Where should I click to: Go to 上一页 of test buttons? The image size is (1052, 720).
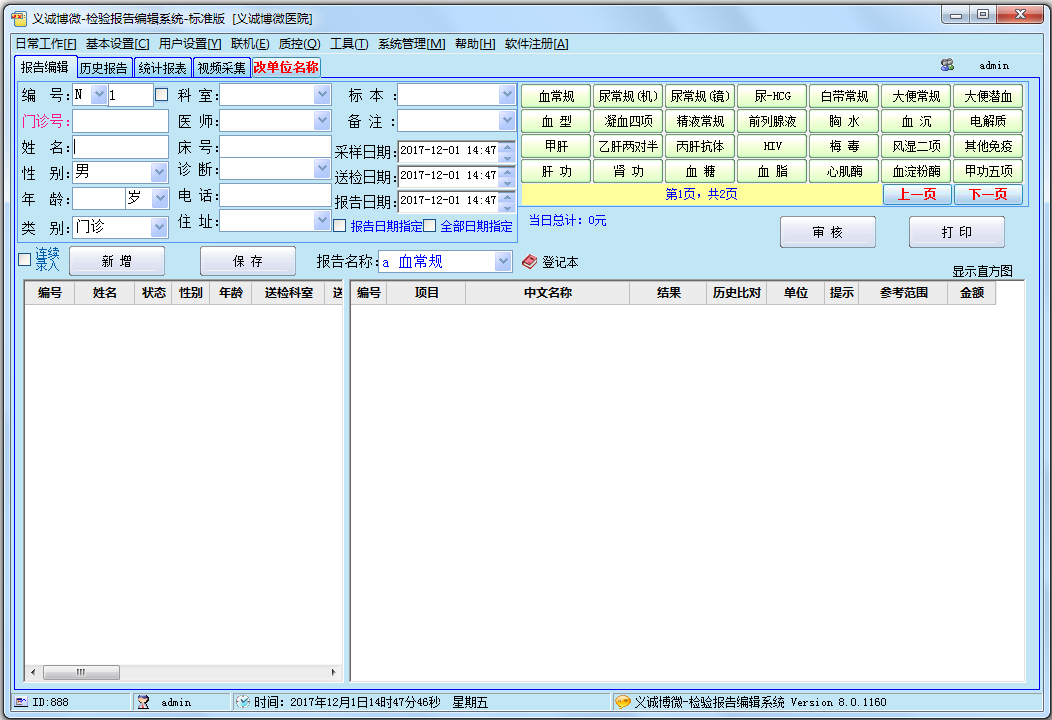[917, 194]
